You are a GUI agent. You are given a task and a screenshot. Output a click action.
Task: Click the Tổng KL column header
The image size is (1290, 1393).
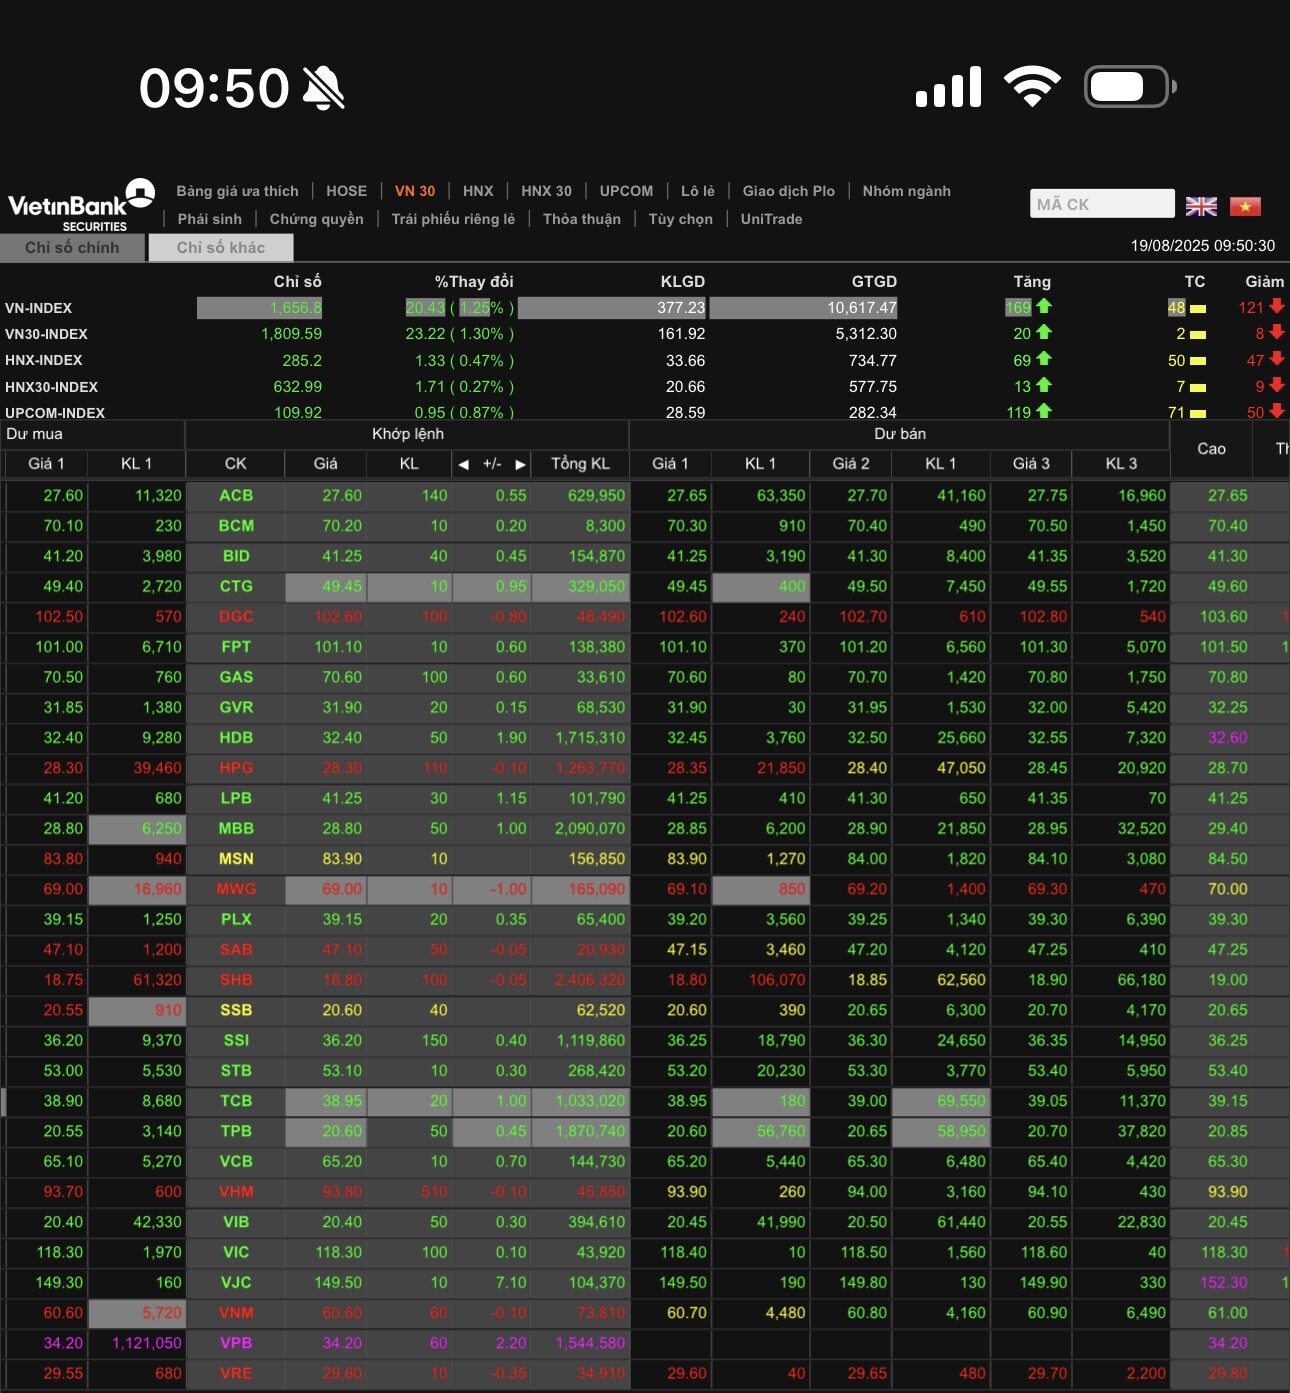(x=580, y=464)
